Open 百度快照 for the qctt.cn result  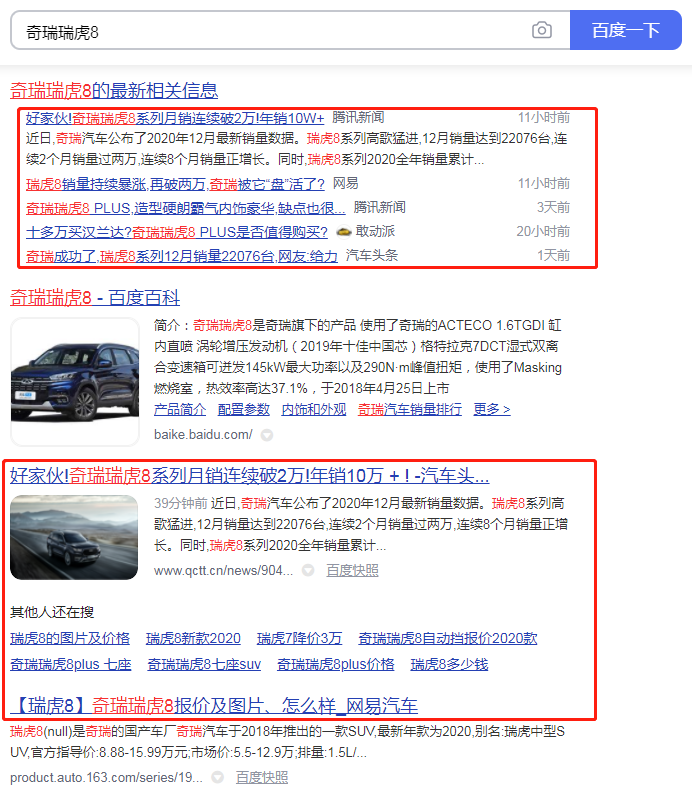pos(352,570)
